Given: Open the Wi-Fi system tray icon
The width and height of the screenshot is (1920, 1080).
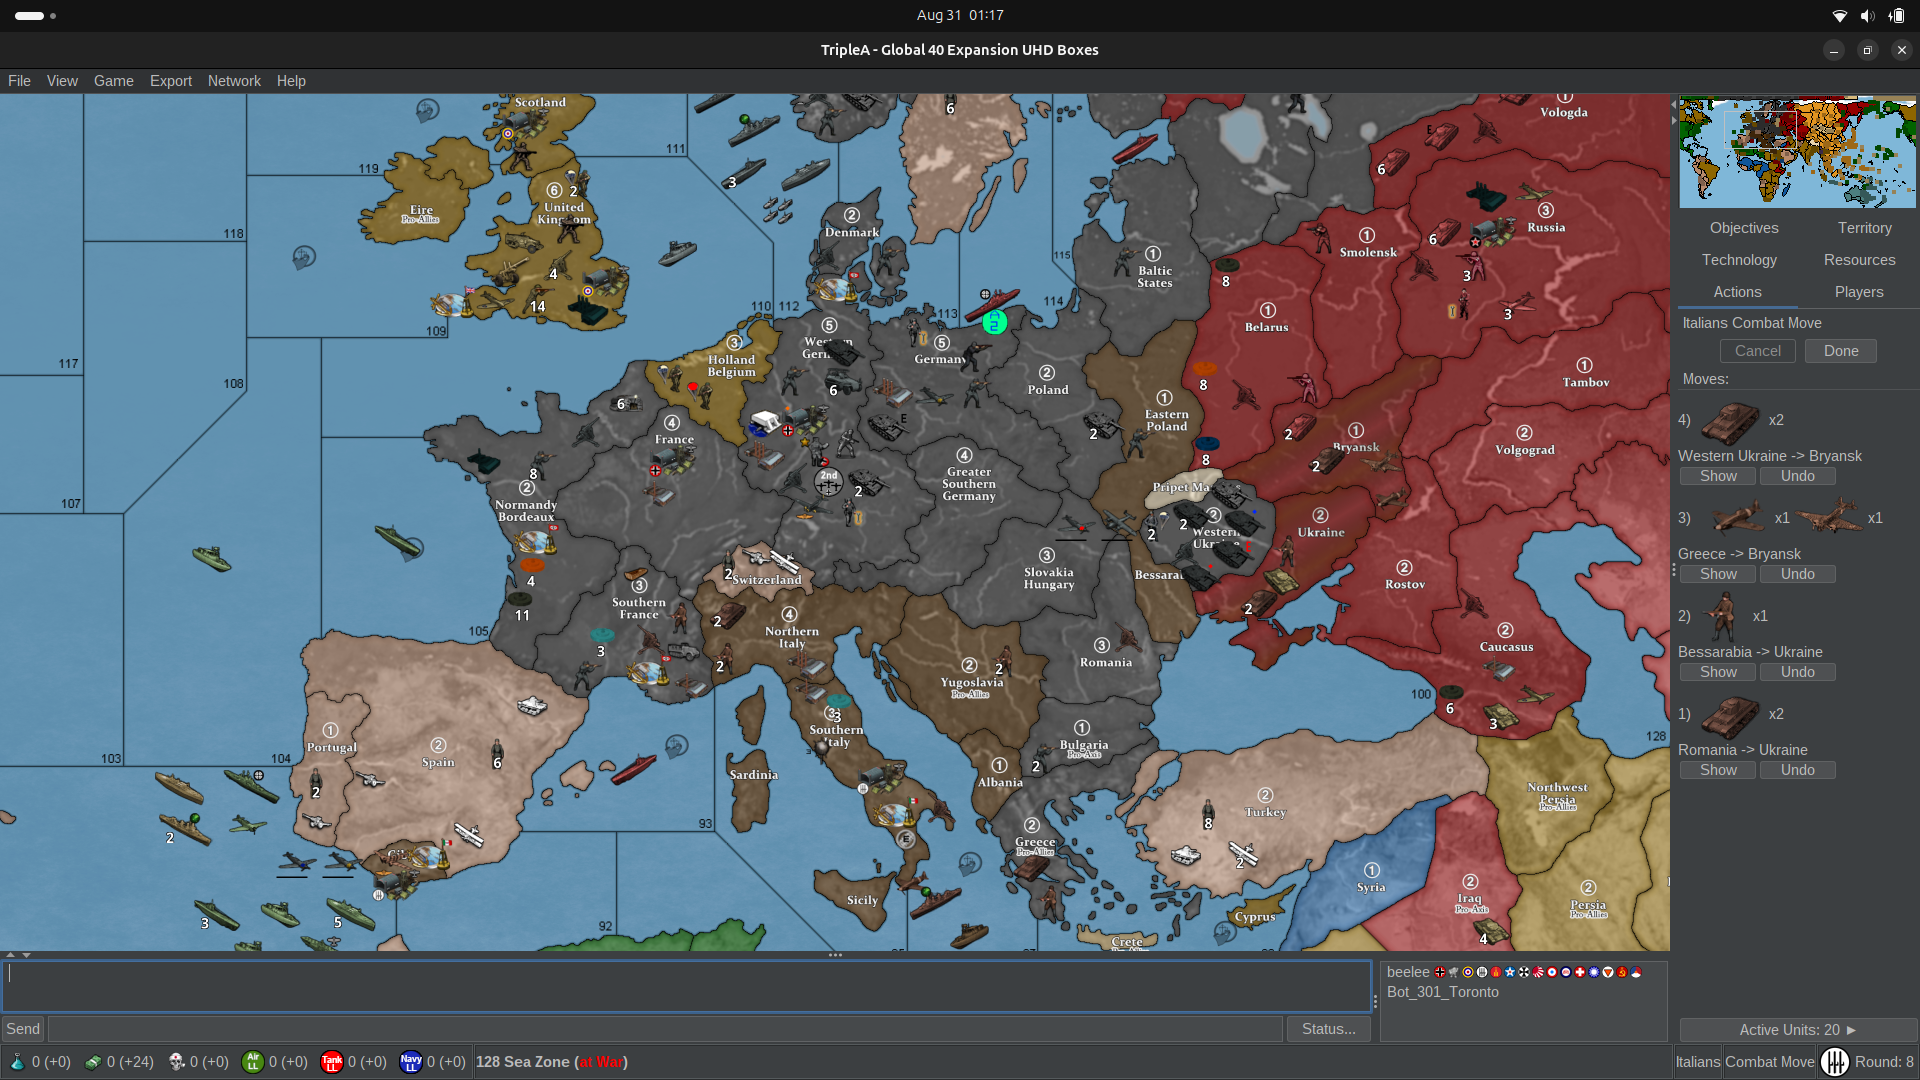Looking at the screenshot, I should pyautogui.click(x=1839, y=15).
